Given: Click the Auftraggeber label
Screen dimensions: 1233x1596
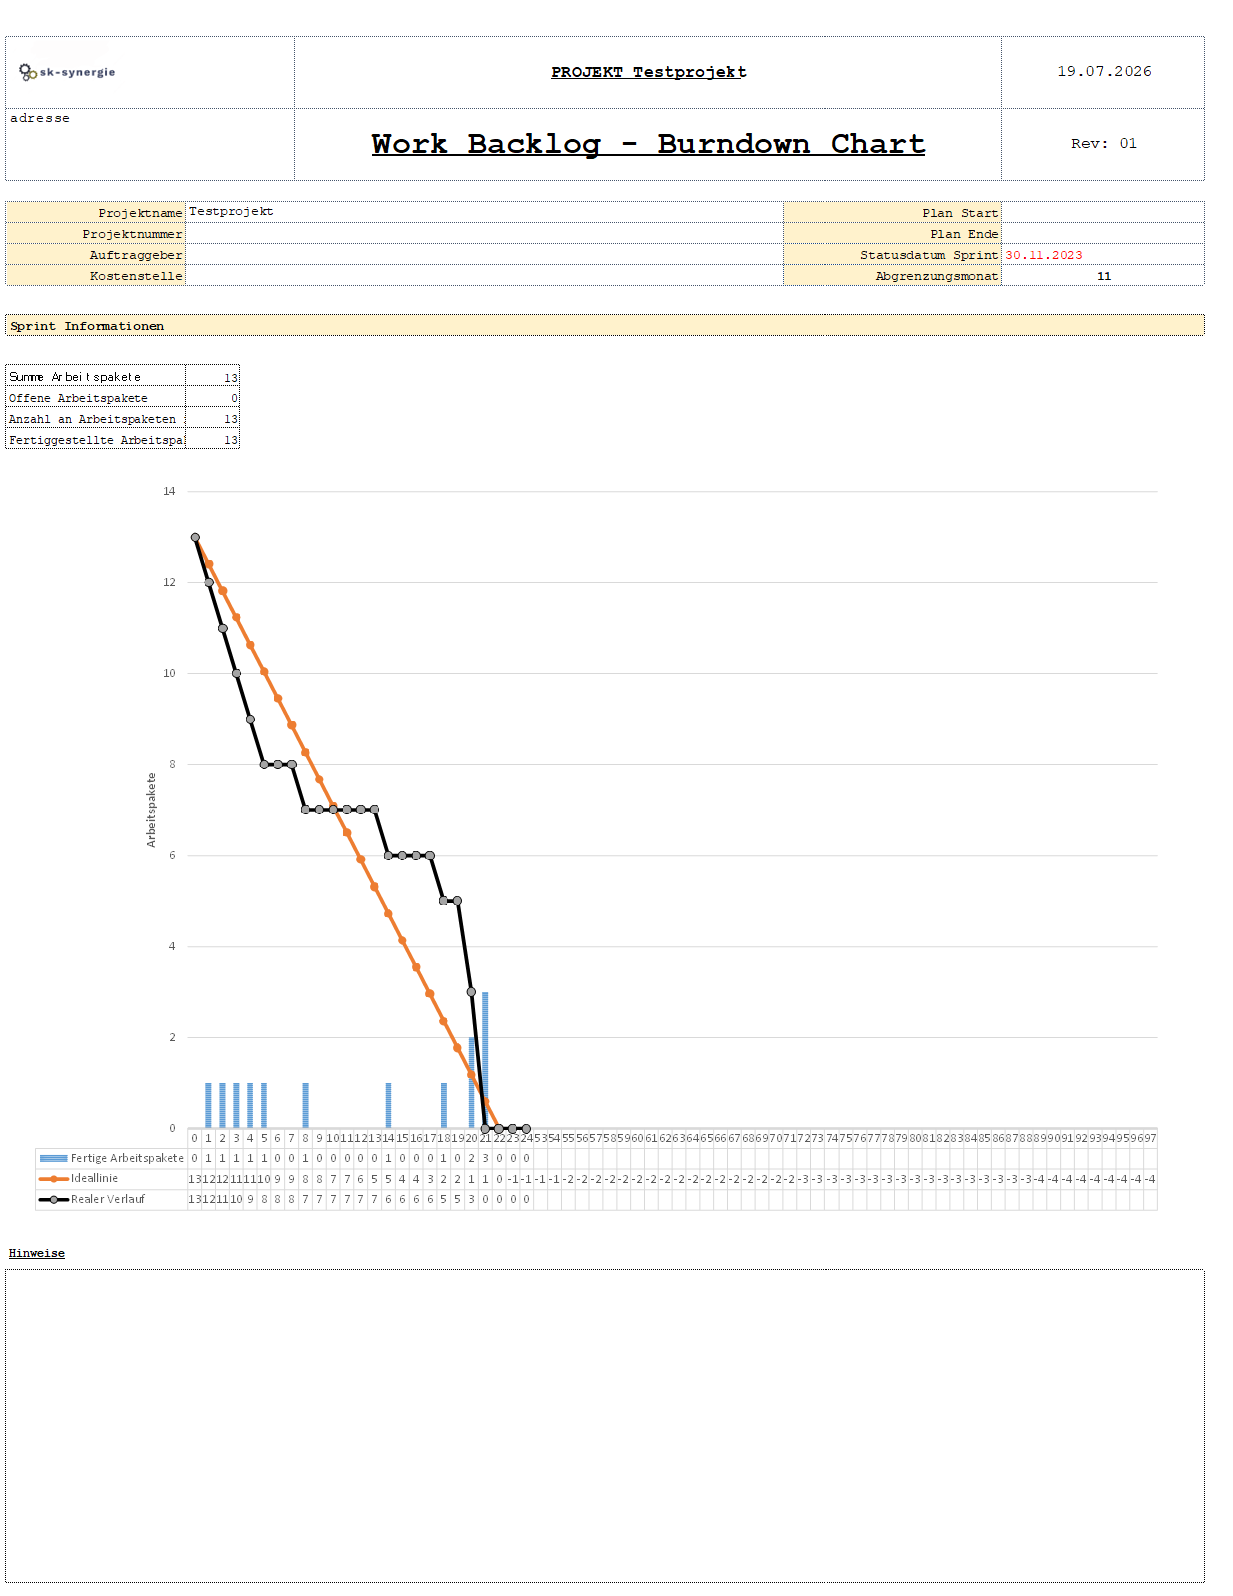Looking at the screenshot, I should [x=136, y=255].
